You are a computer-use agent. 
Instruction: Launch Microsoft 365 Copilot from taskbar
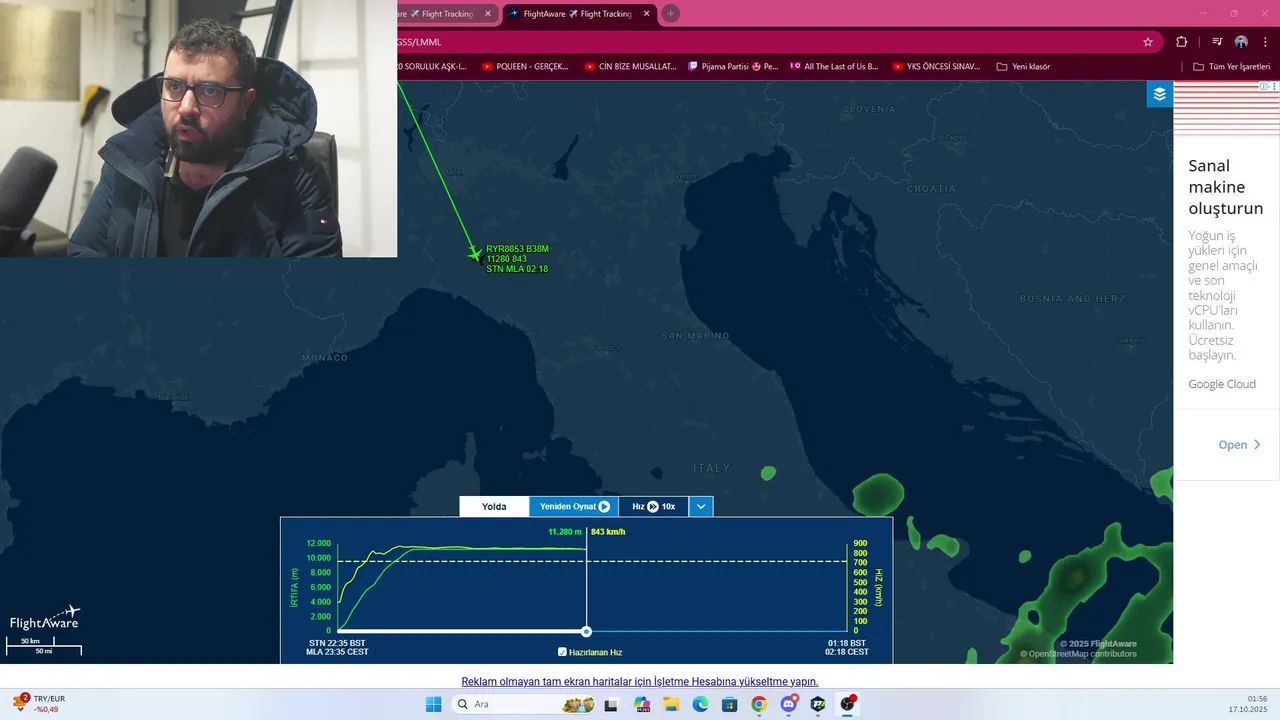pos(641,704)
